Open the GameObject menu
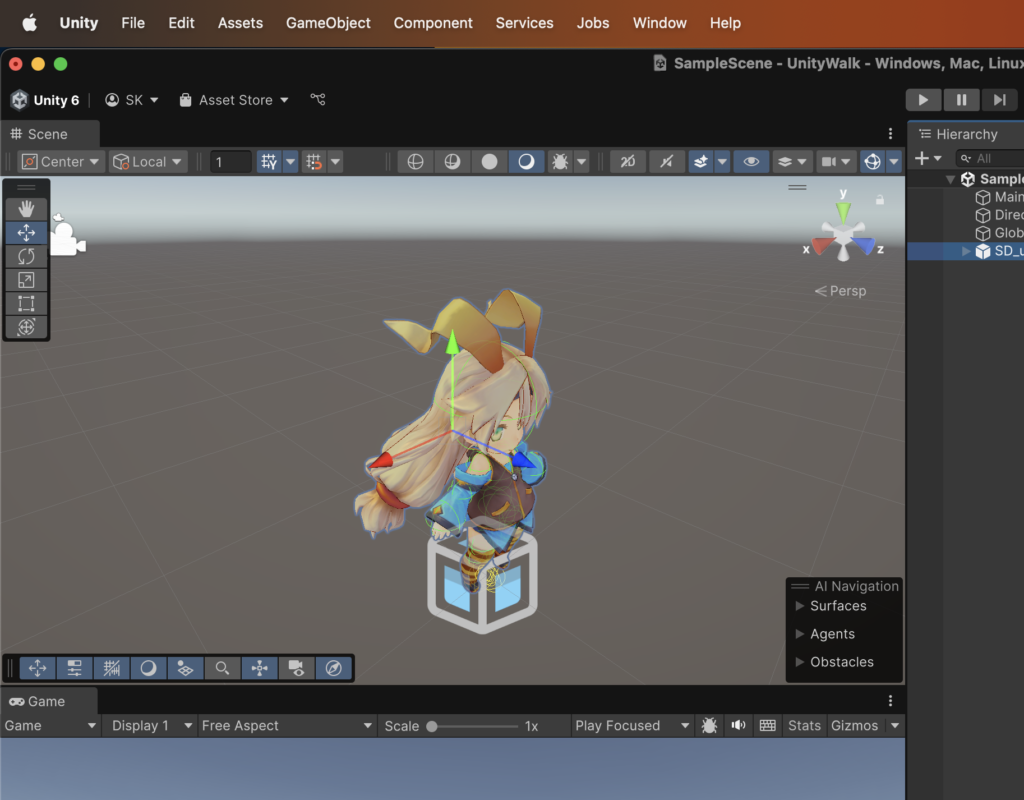1024x800 pixels. pyautogui.click(x=328, y=24)
